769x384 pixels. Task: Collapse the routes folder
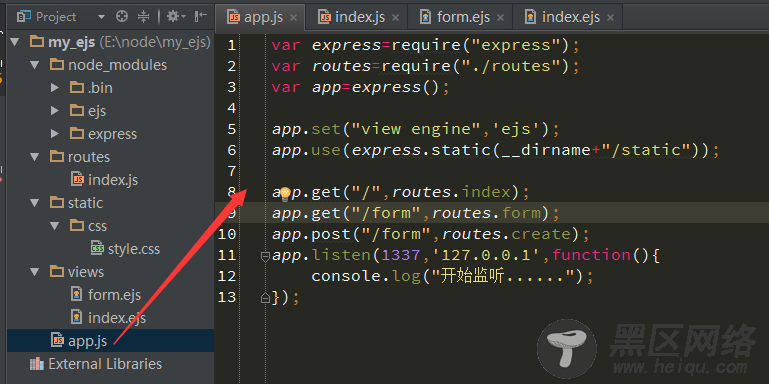(x=34, y=157)
